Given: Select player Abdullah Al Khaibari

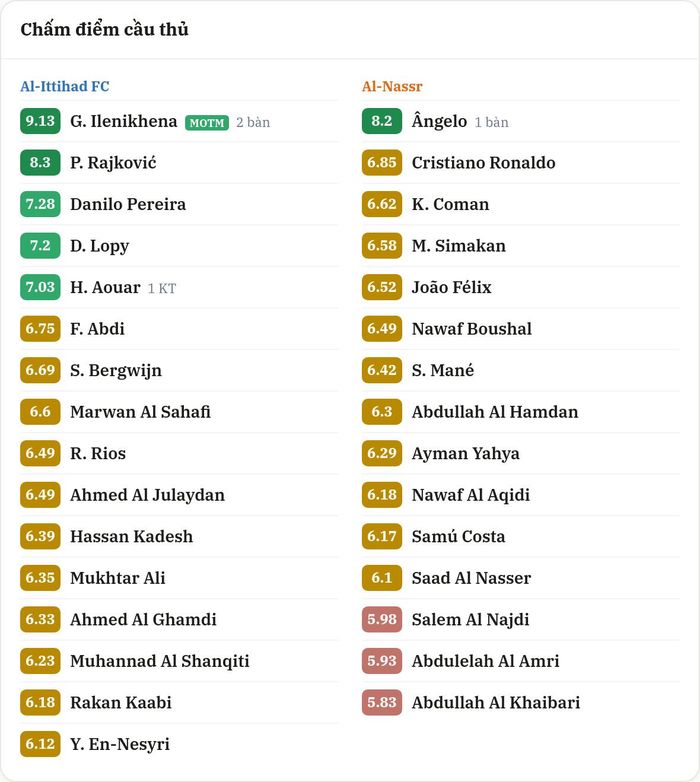Looking at the screenshot, I should [x=496, y=702].
